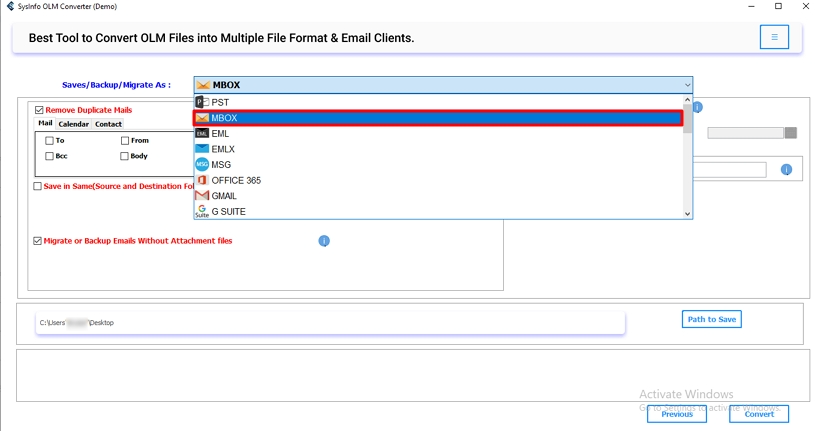Screen dimensions: 815x434
Task: Select the Gmail icon option
Action: (x=202, y=196)
